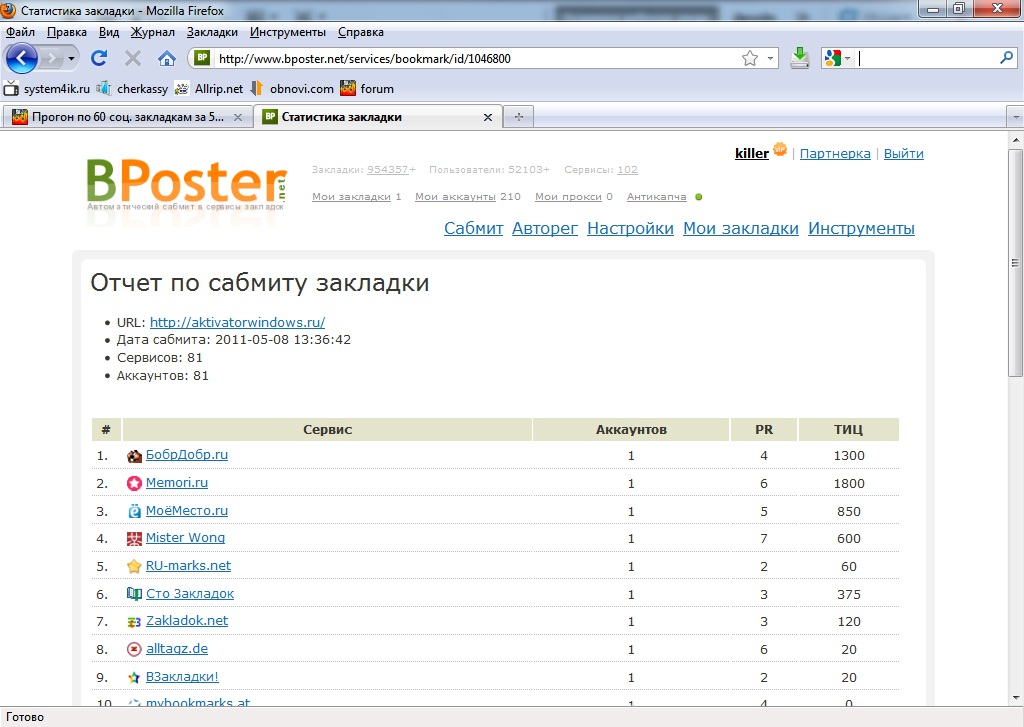This screenshot has height=727, width=1024.
Task: Click the Firefox back arrow button
Action: pyautogui.click(x=22, y=59)
